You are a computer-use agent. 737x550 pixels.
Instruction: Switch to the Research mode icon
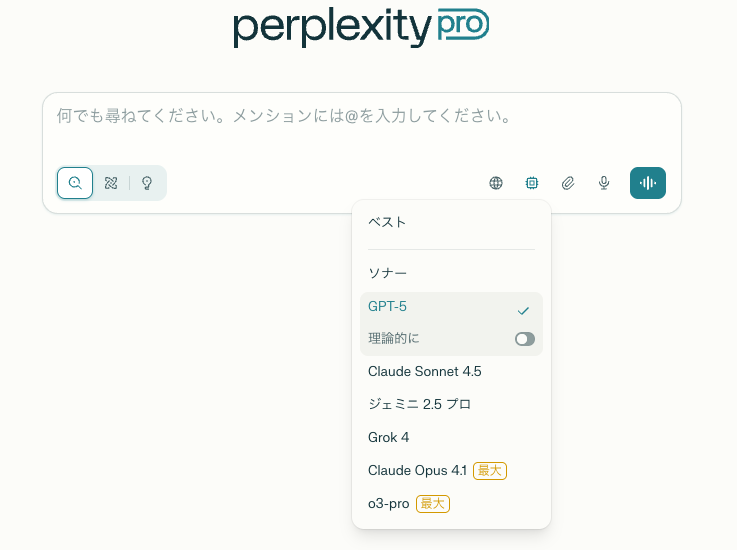click(x=111, y=183)
